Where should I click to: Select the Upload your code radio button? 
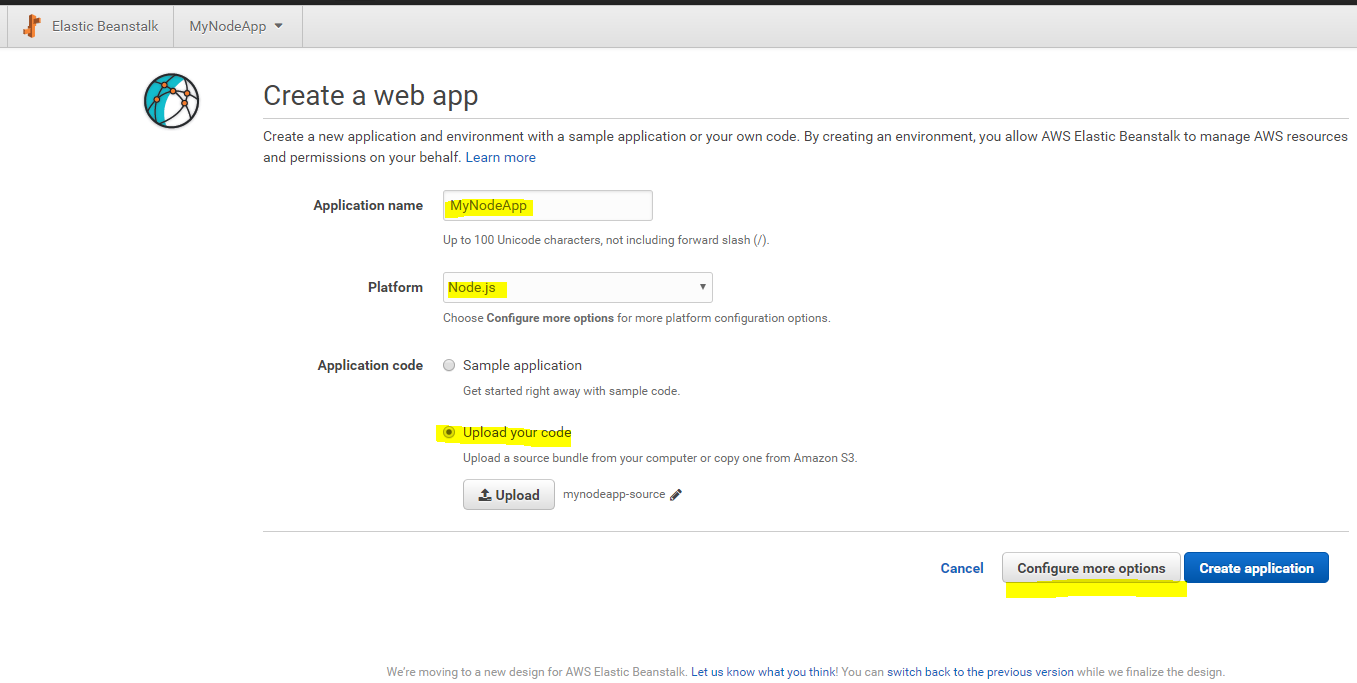tap(449, 433)
